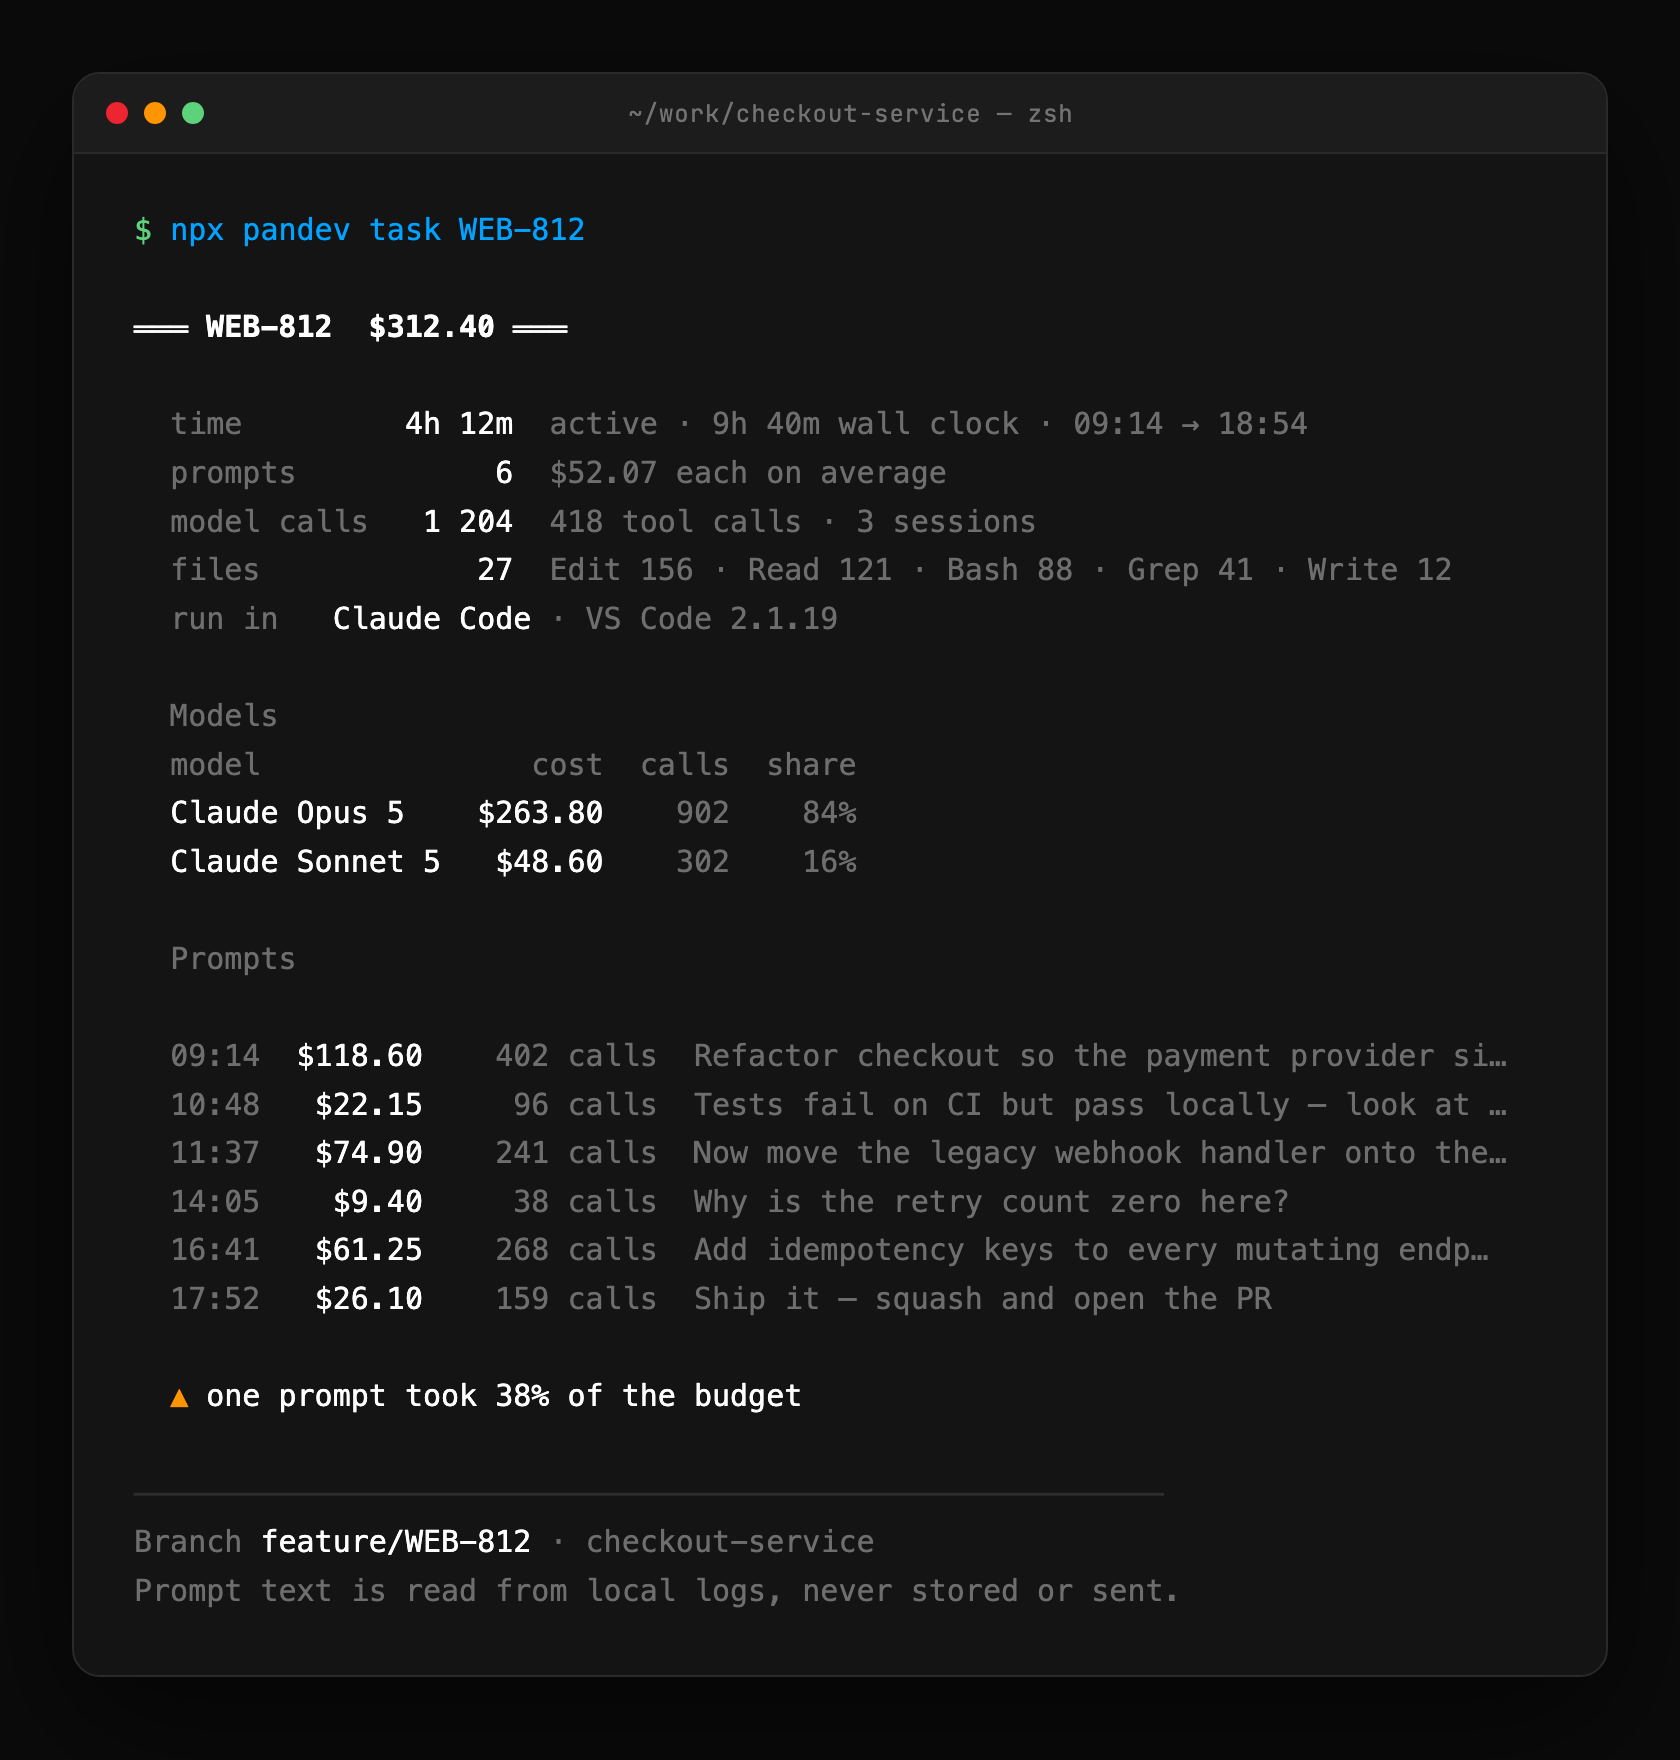Screen dimensions: 1680x1760
Task: Click Sonnet cost '$48.60'
Action: point(549,862)
